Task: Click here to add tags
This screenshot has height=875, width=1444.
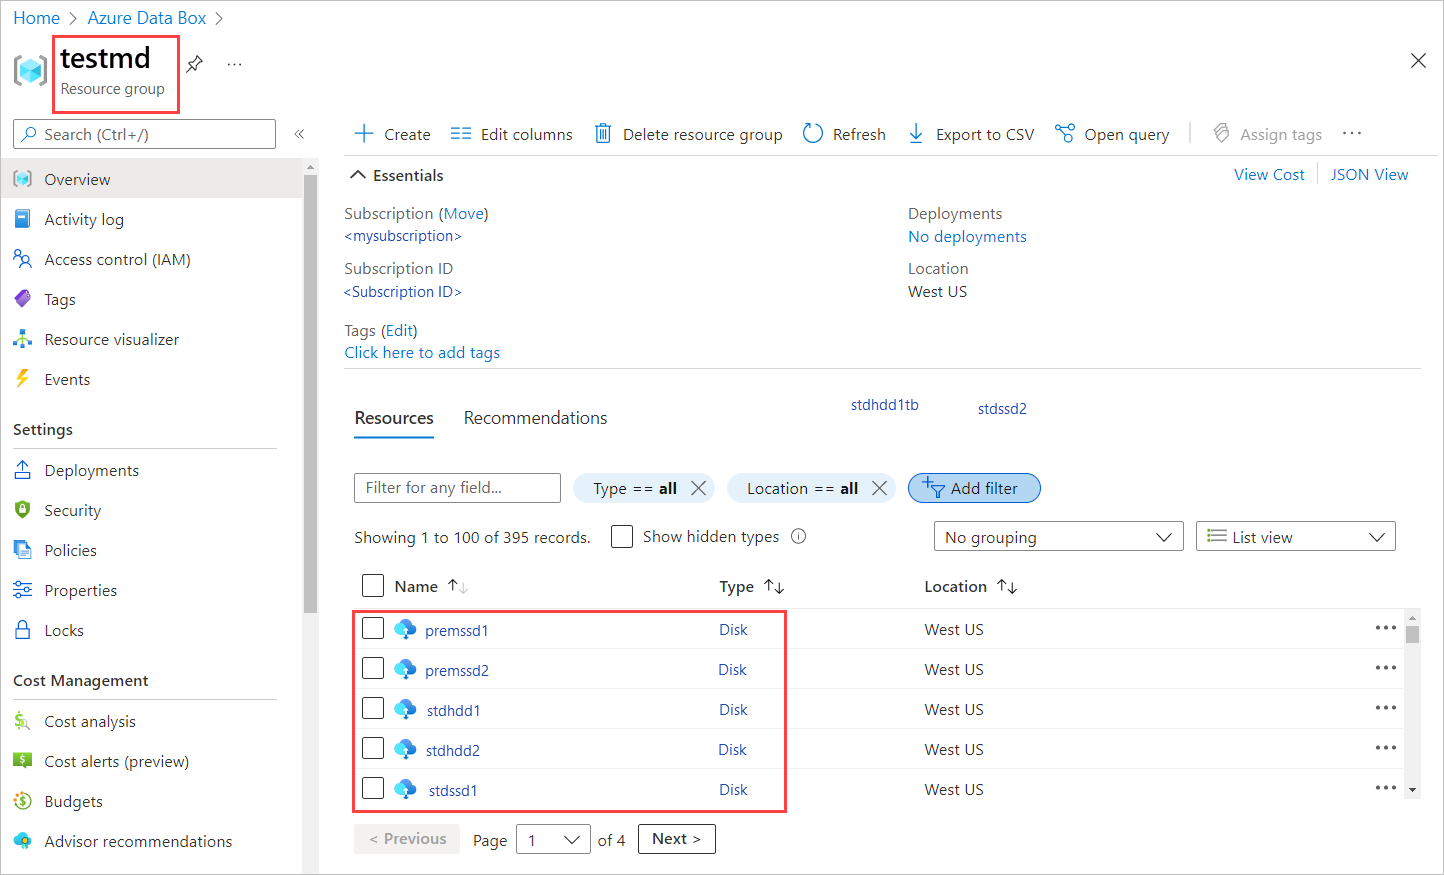Action: click(422, 352)
